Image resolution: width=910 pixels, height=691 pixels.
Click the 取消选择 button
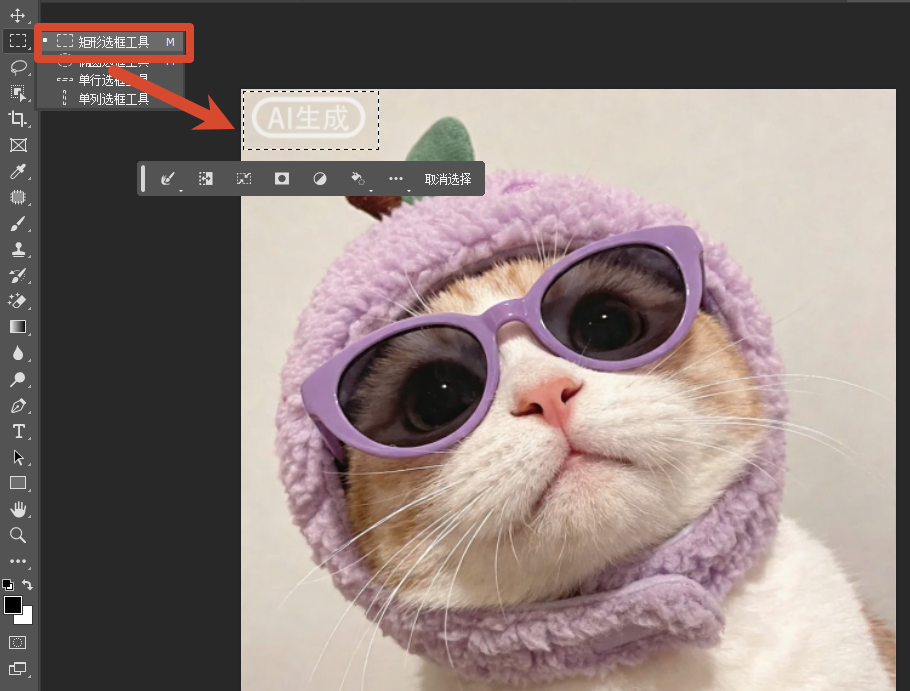(447, 179)
